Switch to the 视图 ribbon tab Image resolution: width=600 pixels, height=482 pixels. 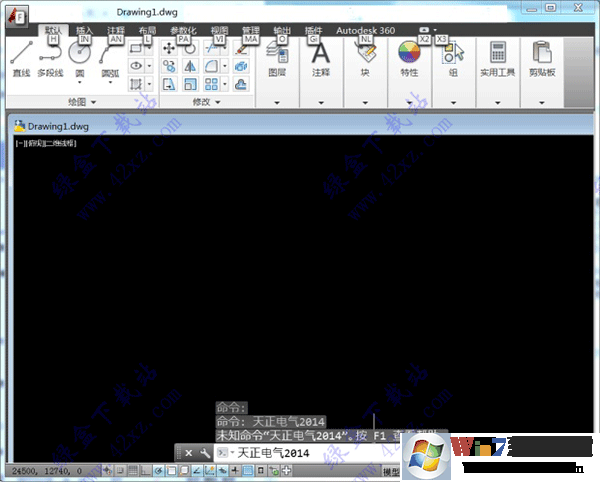219,30
